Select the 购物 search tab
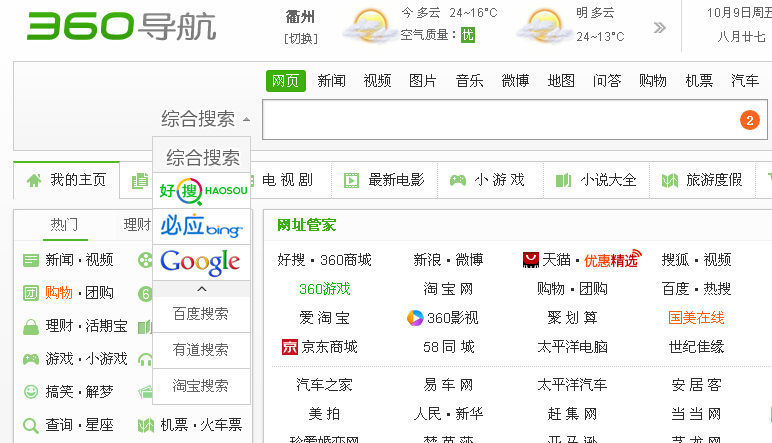772x443 pixels. 653,81
